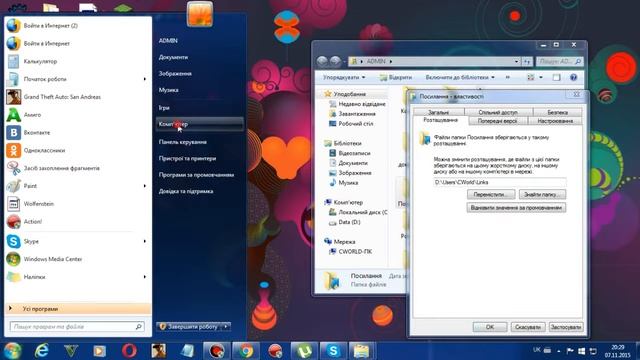The image size is (640, 360).
Task: Show hidden tray icons arrow
Action: tap(559, 351)
